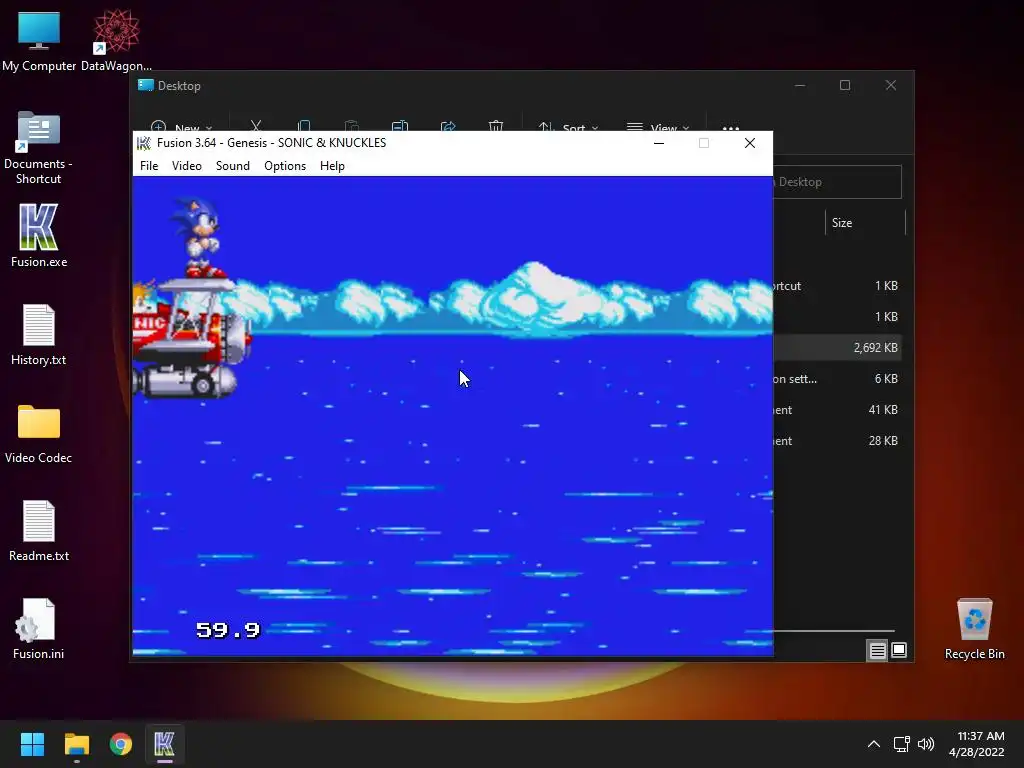Select the 6 KB file row
The width and height of the screenshot is (1024, 768).
(x=837, y=379)
